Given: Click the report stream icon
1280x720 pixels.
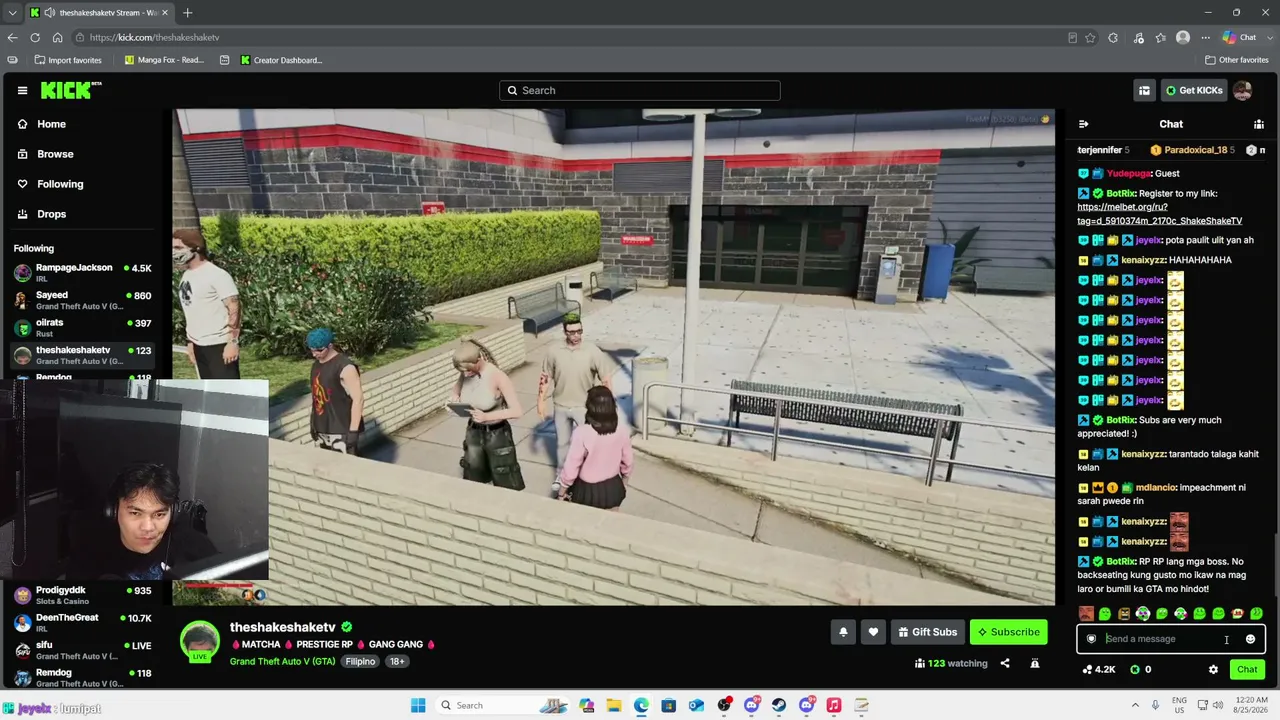Looking at the screenshot, I should [x=1035, y=663].
